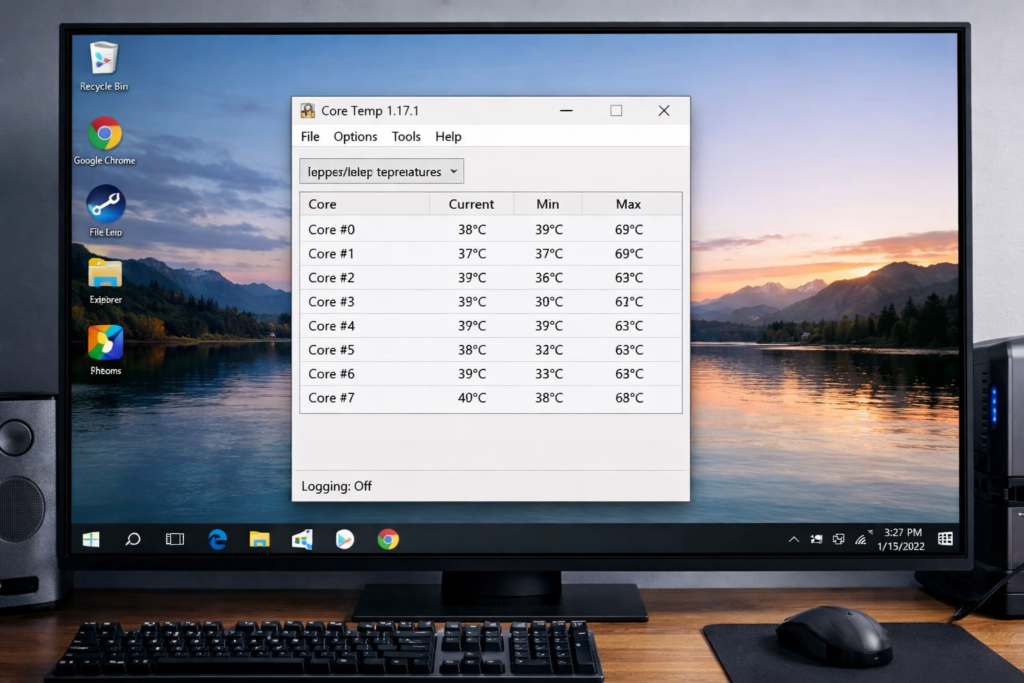
Task: Open the File menu
Action: coord(310,136)
